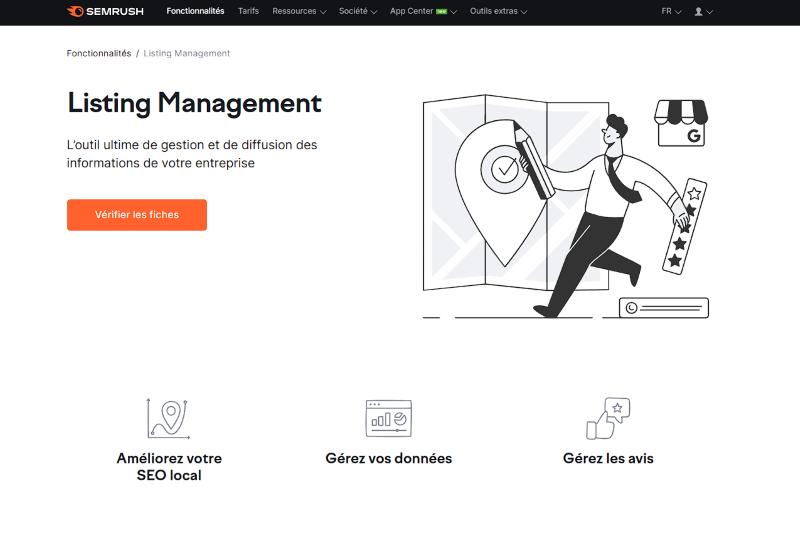
Task: Click the thumbs-up reviews icon
Action: [x=608, y=418]
